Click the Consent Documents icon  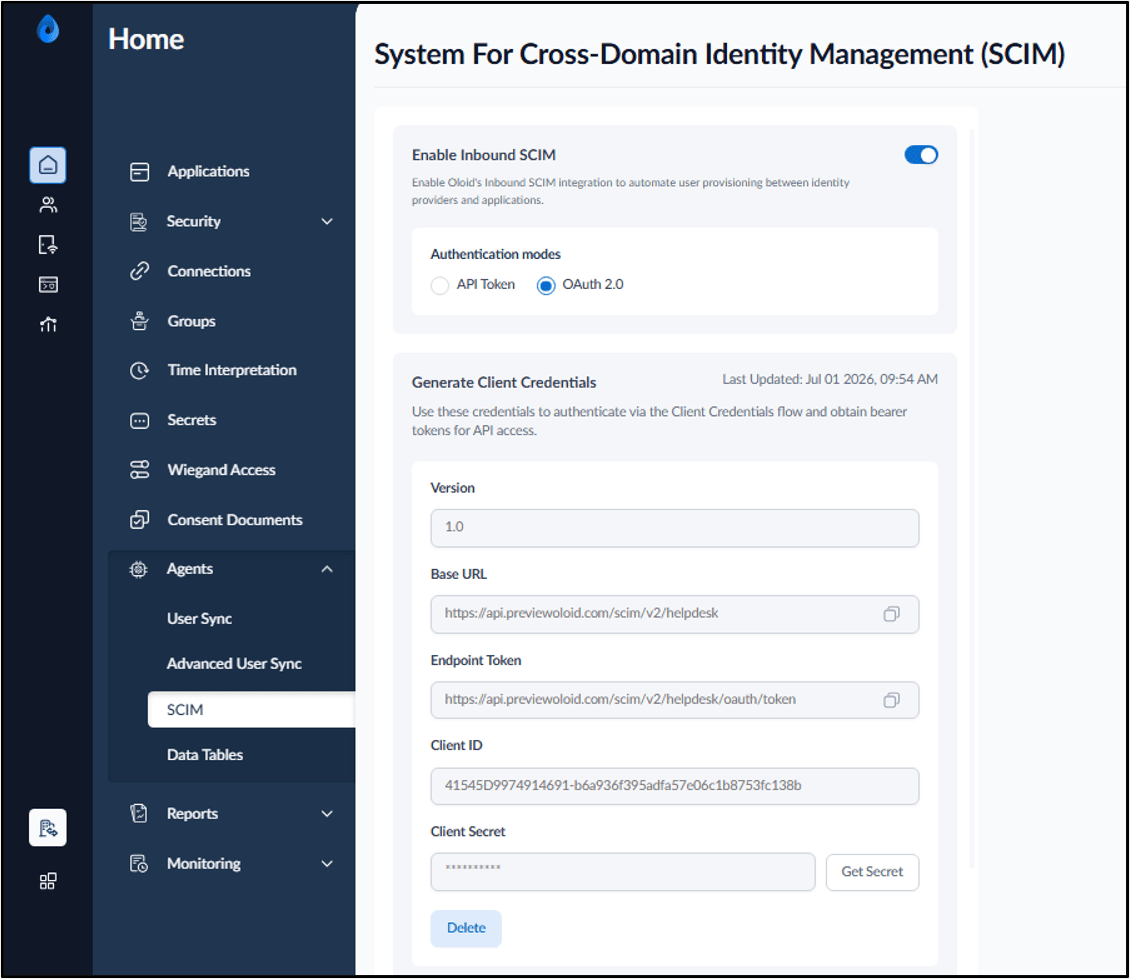[139, 520]
